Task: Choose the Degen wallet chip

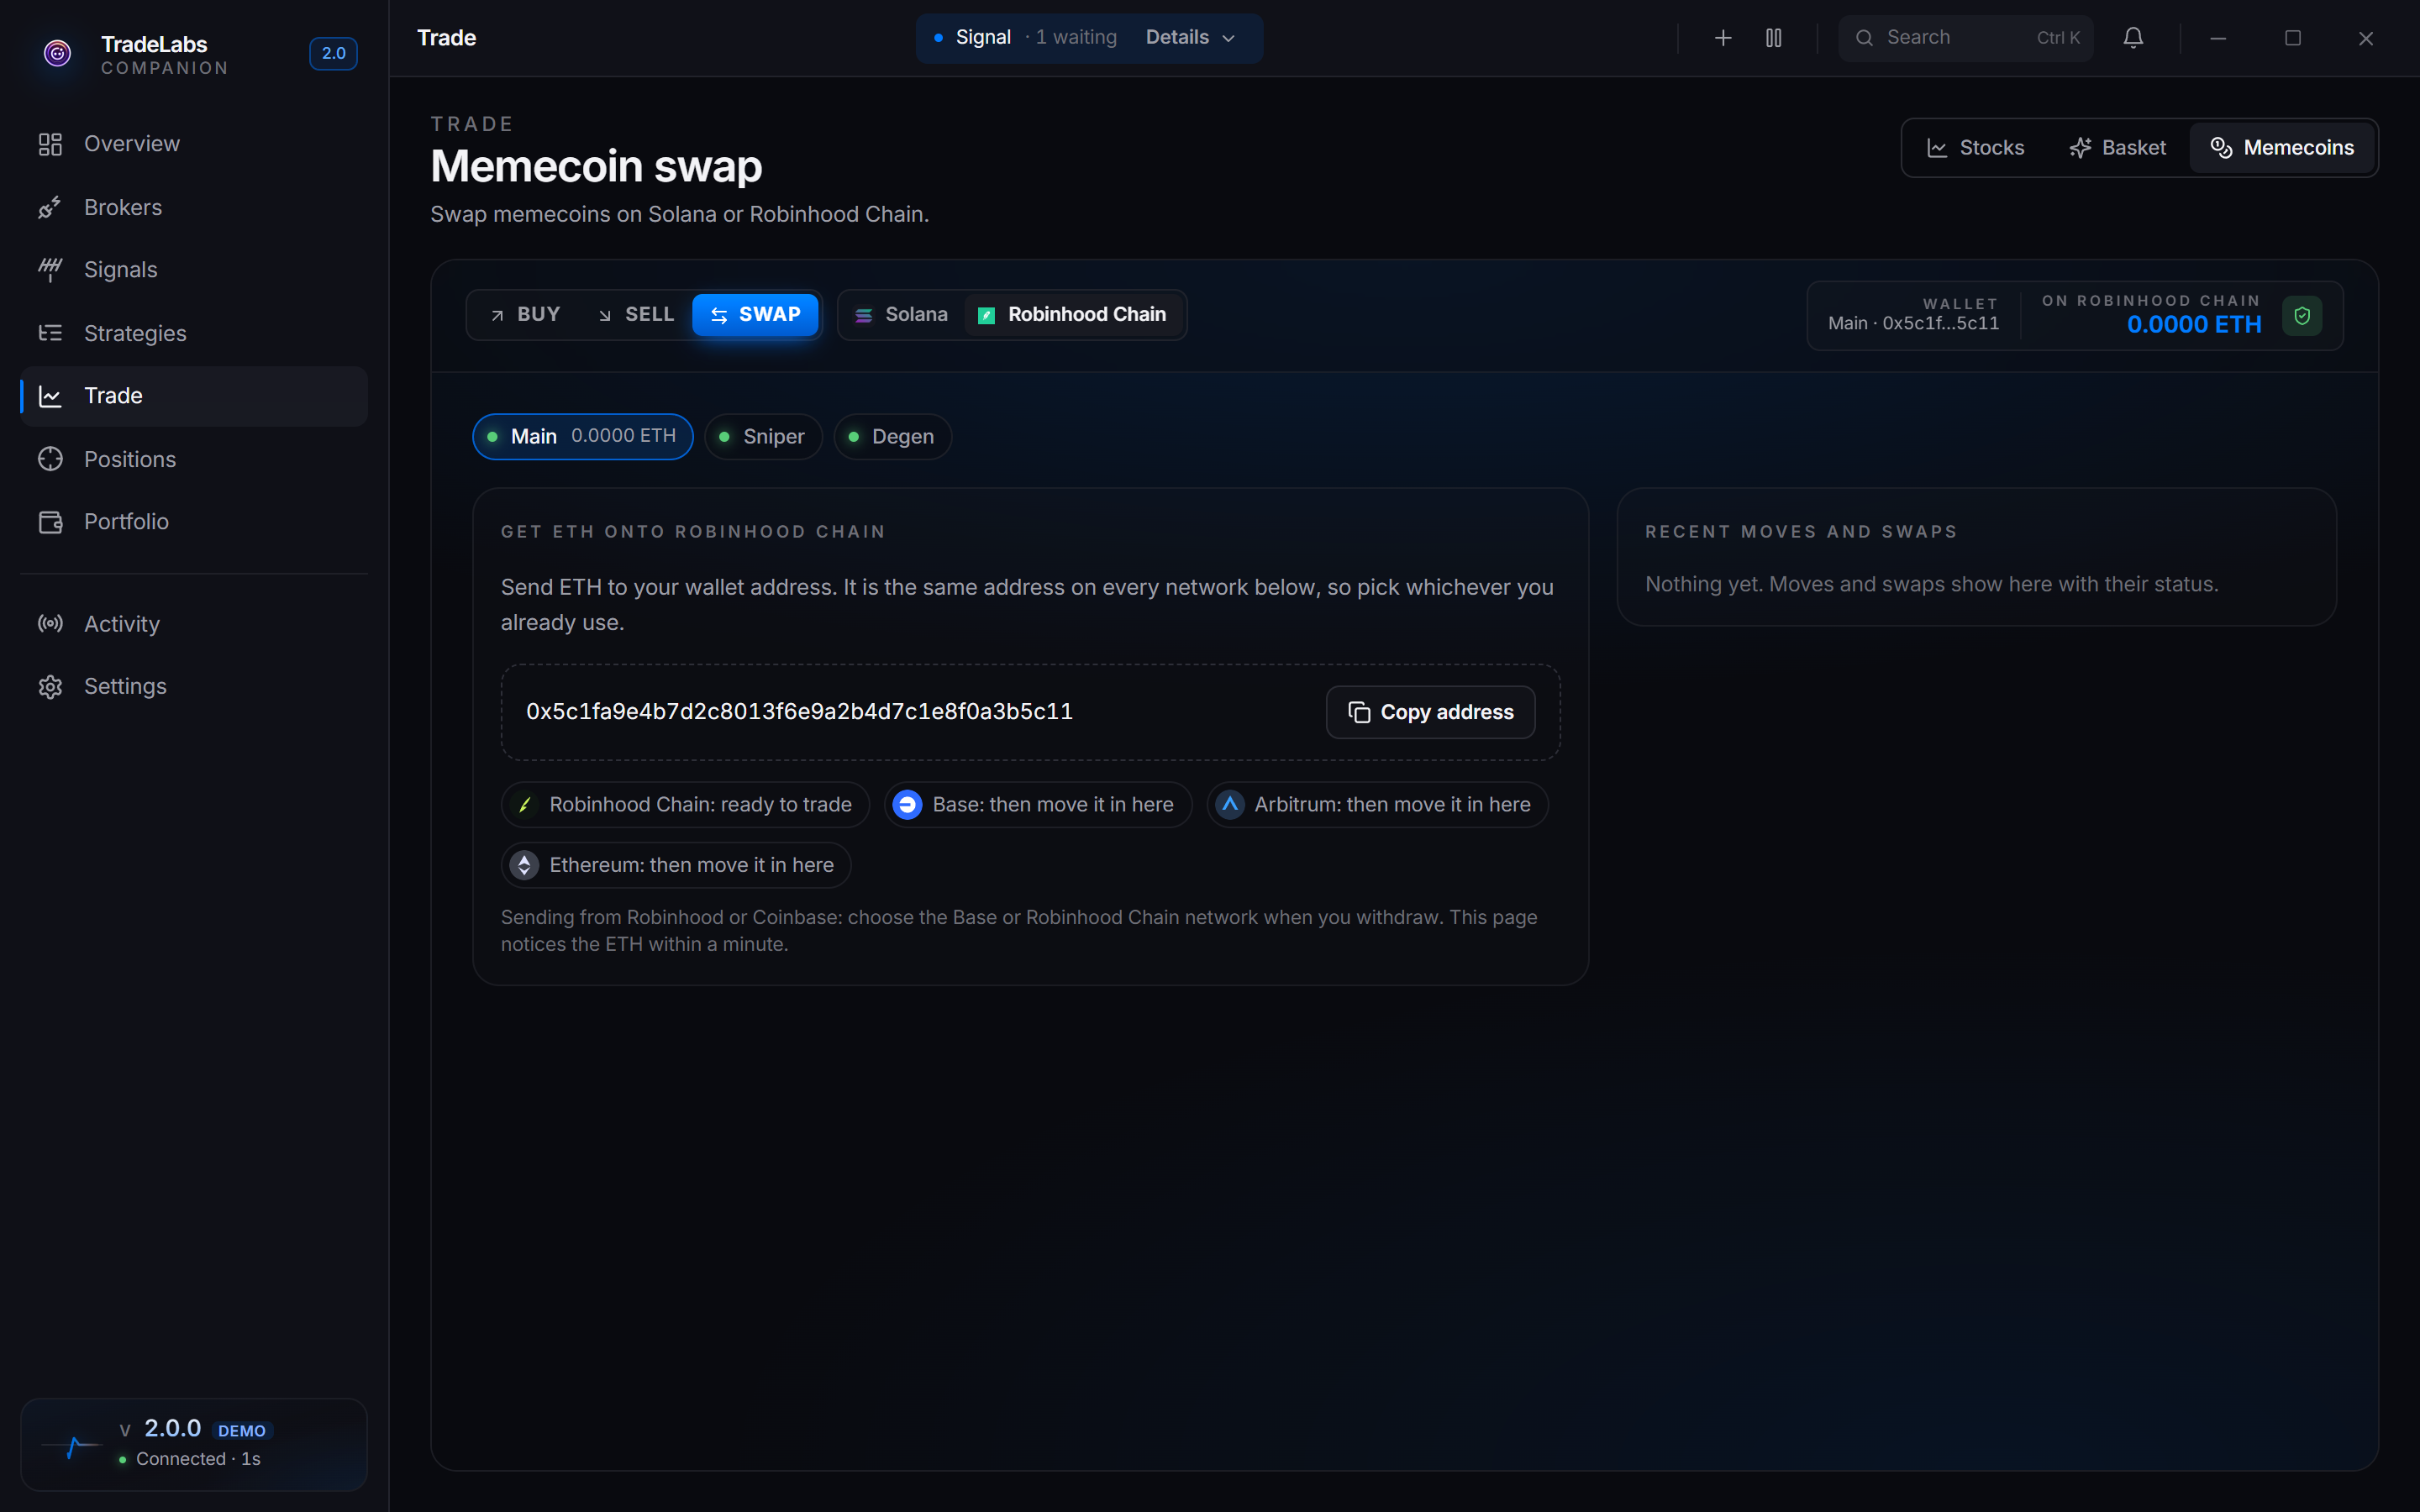Action: point(892,437)
